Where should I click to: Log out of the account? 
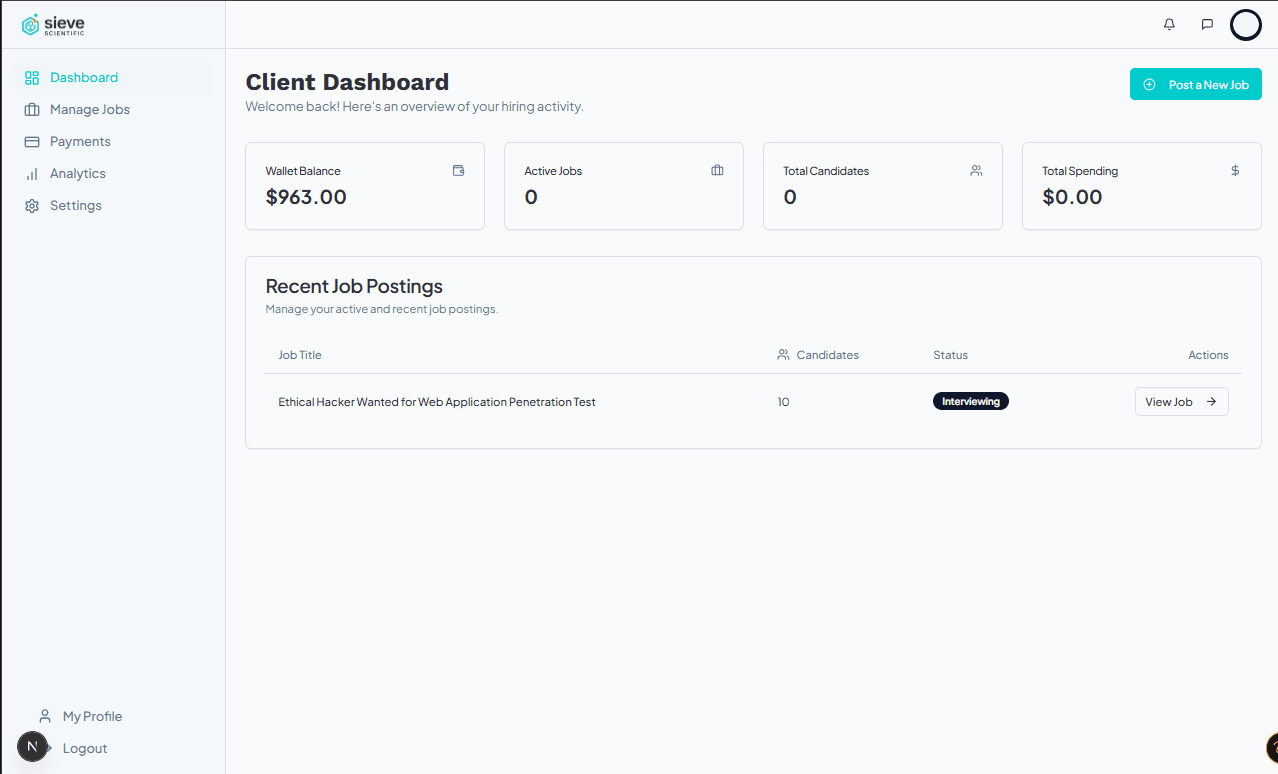[x=84, y=748]
